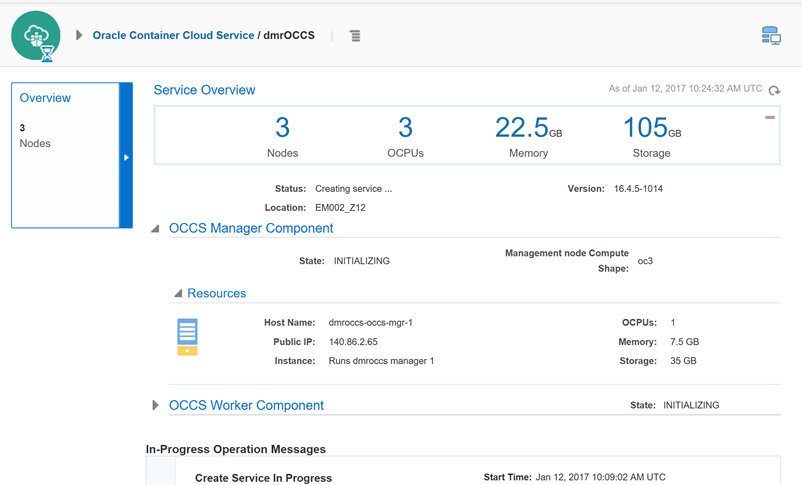Click the Create Service In Progress message
802x485 pixels.
coord(263,478)
